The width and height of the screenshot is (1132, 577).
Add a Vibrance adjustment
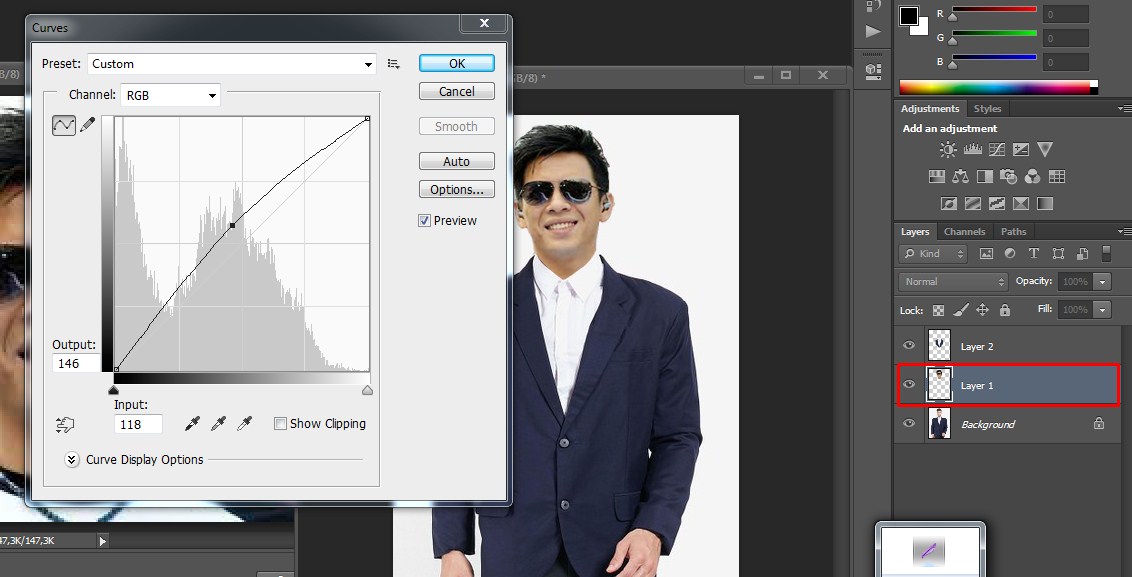pyautogui.click(x=1045, y=150)
